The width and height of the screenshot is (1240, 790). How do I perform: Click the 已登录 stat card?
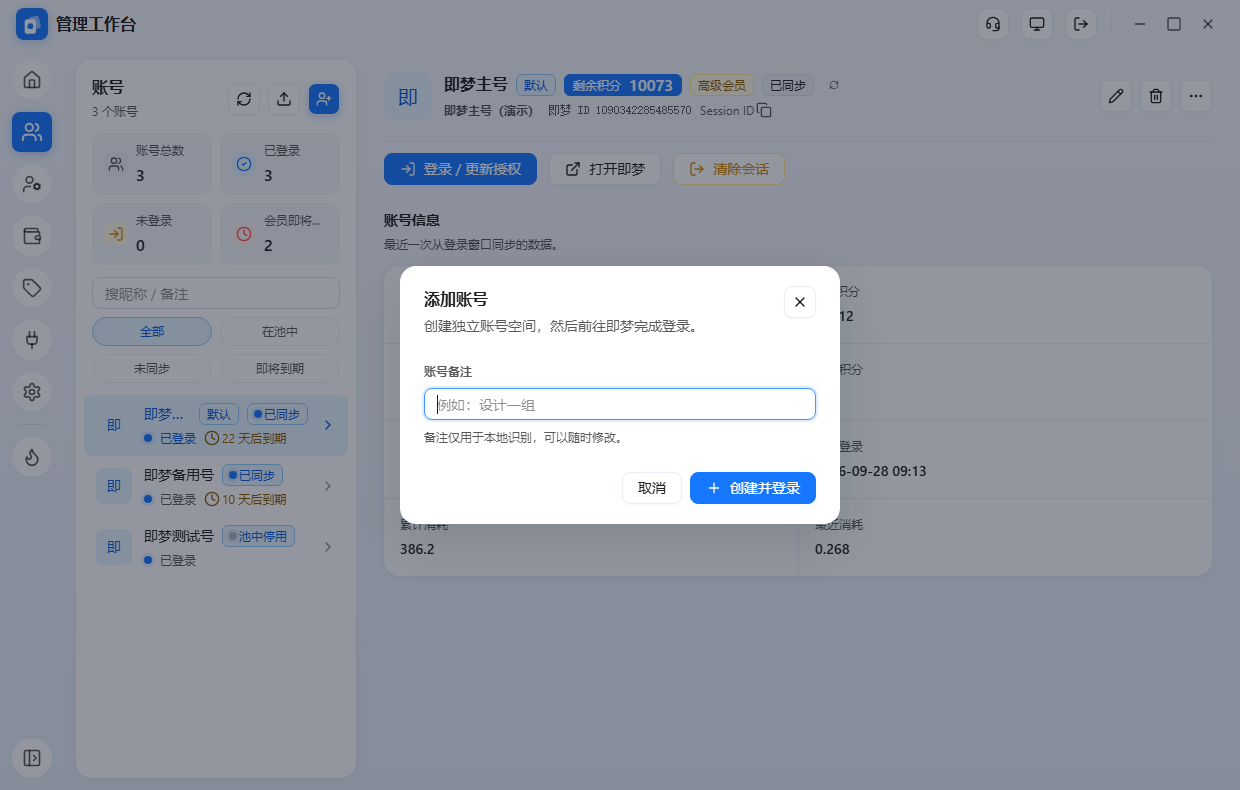280,163
